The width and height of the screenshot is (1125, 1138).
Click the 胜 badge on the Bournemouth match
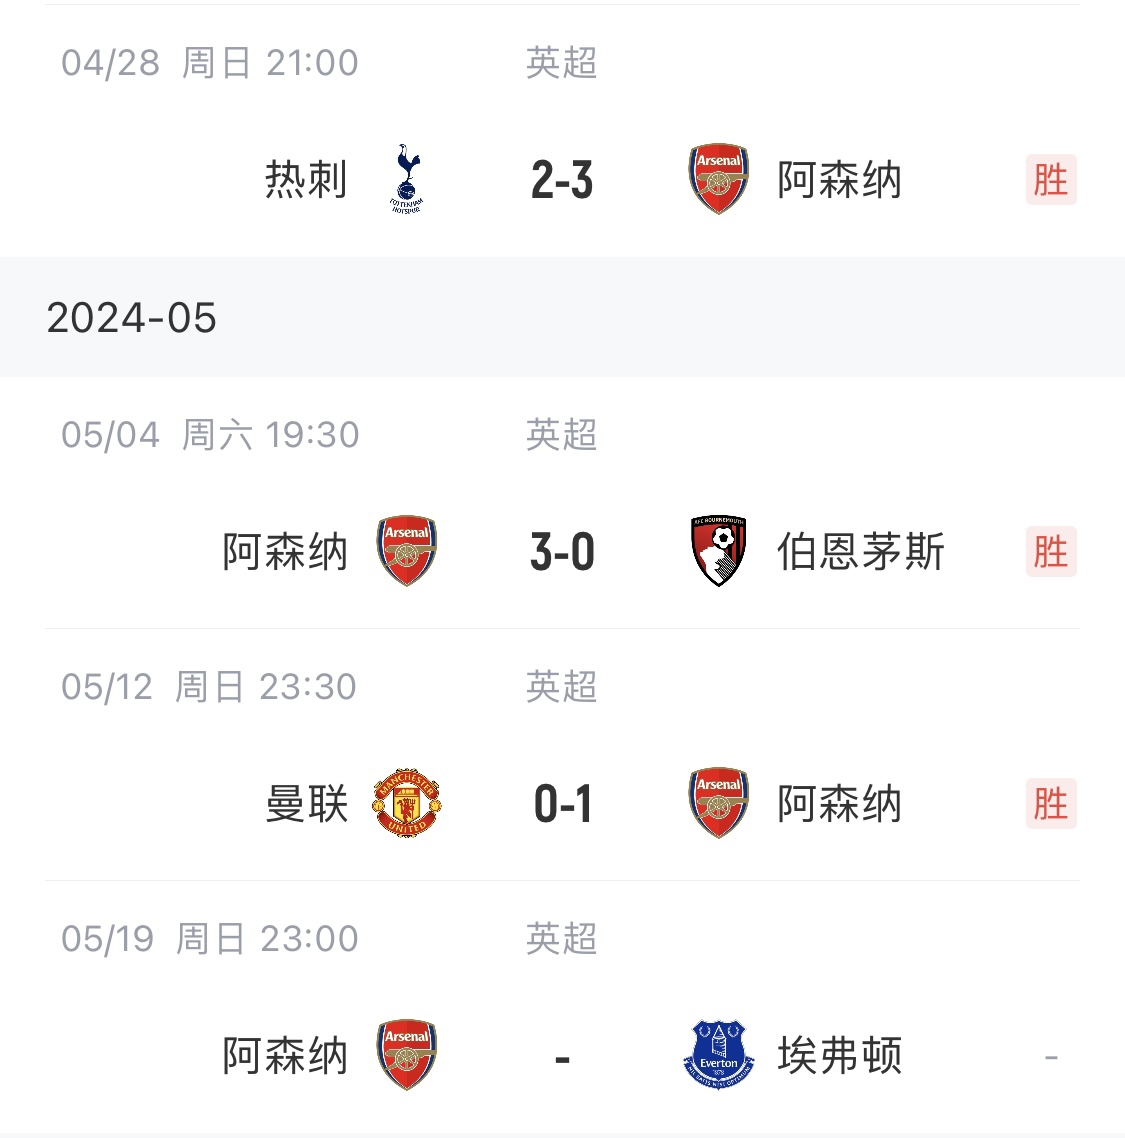[x=1050, y=552]
